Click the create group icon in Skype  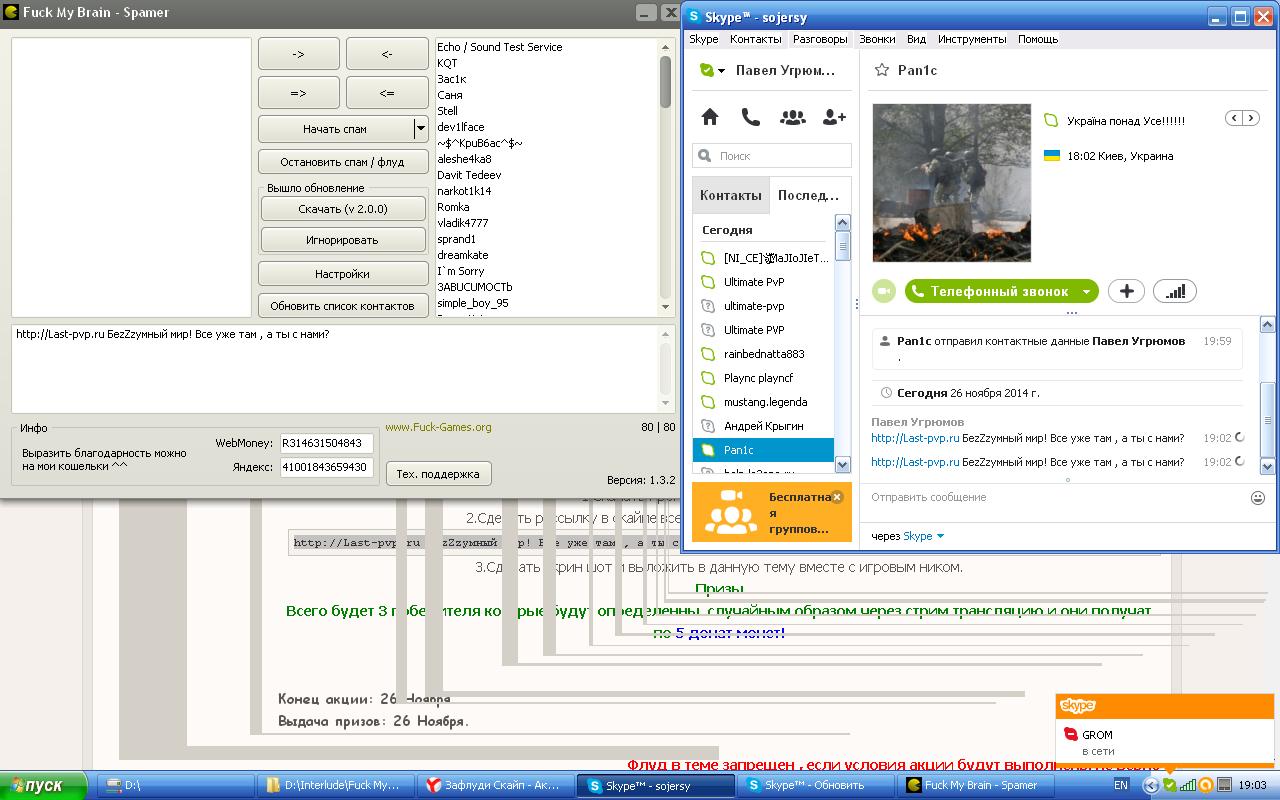(x=792, y=117)
